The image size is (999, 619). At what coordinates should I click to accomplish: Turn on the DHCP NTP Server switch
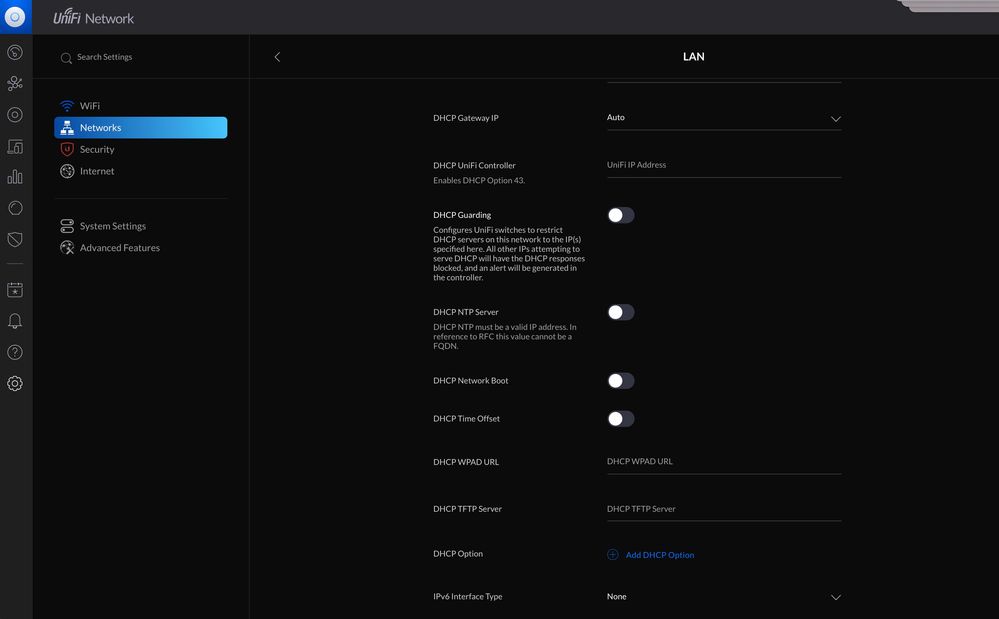click(620, 312)
